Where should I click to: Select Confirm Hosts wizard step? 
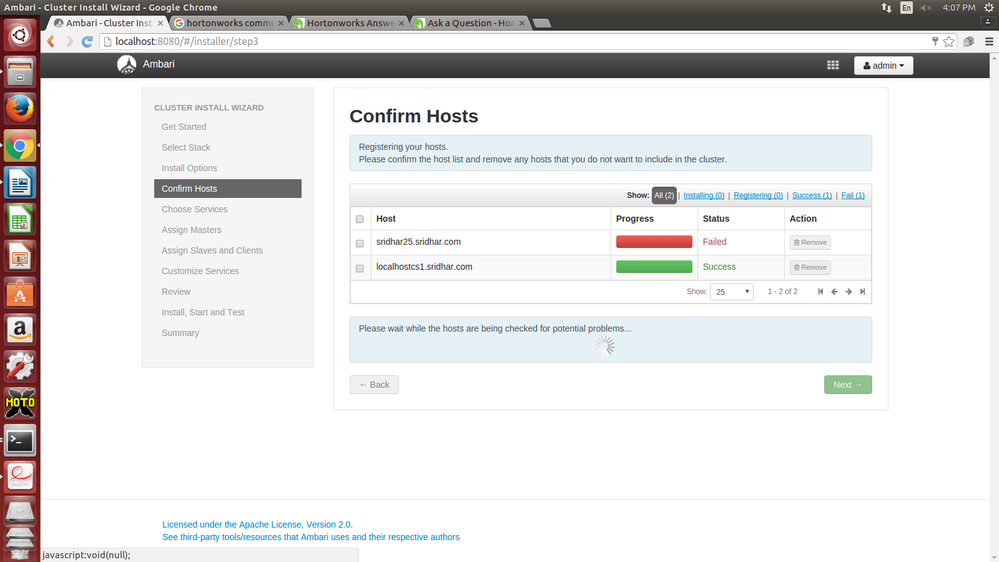click(x=227, y=189)
